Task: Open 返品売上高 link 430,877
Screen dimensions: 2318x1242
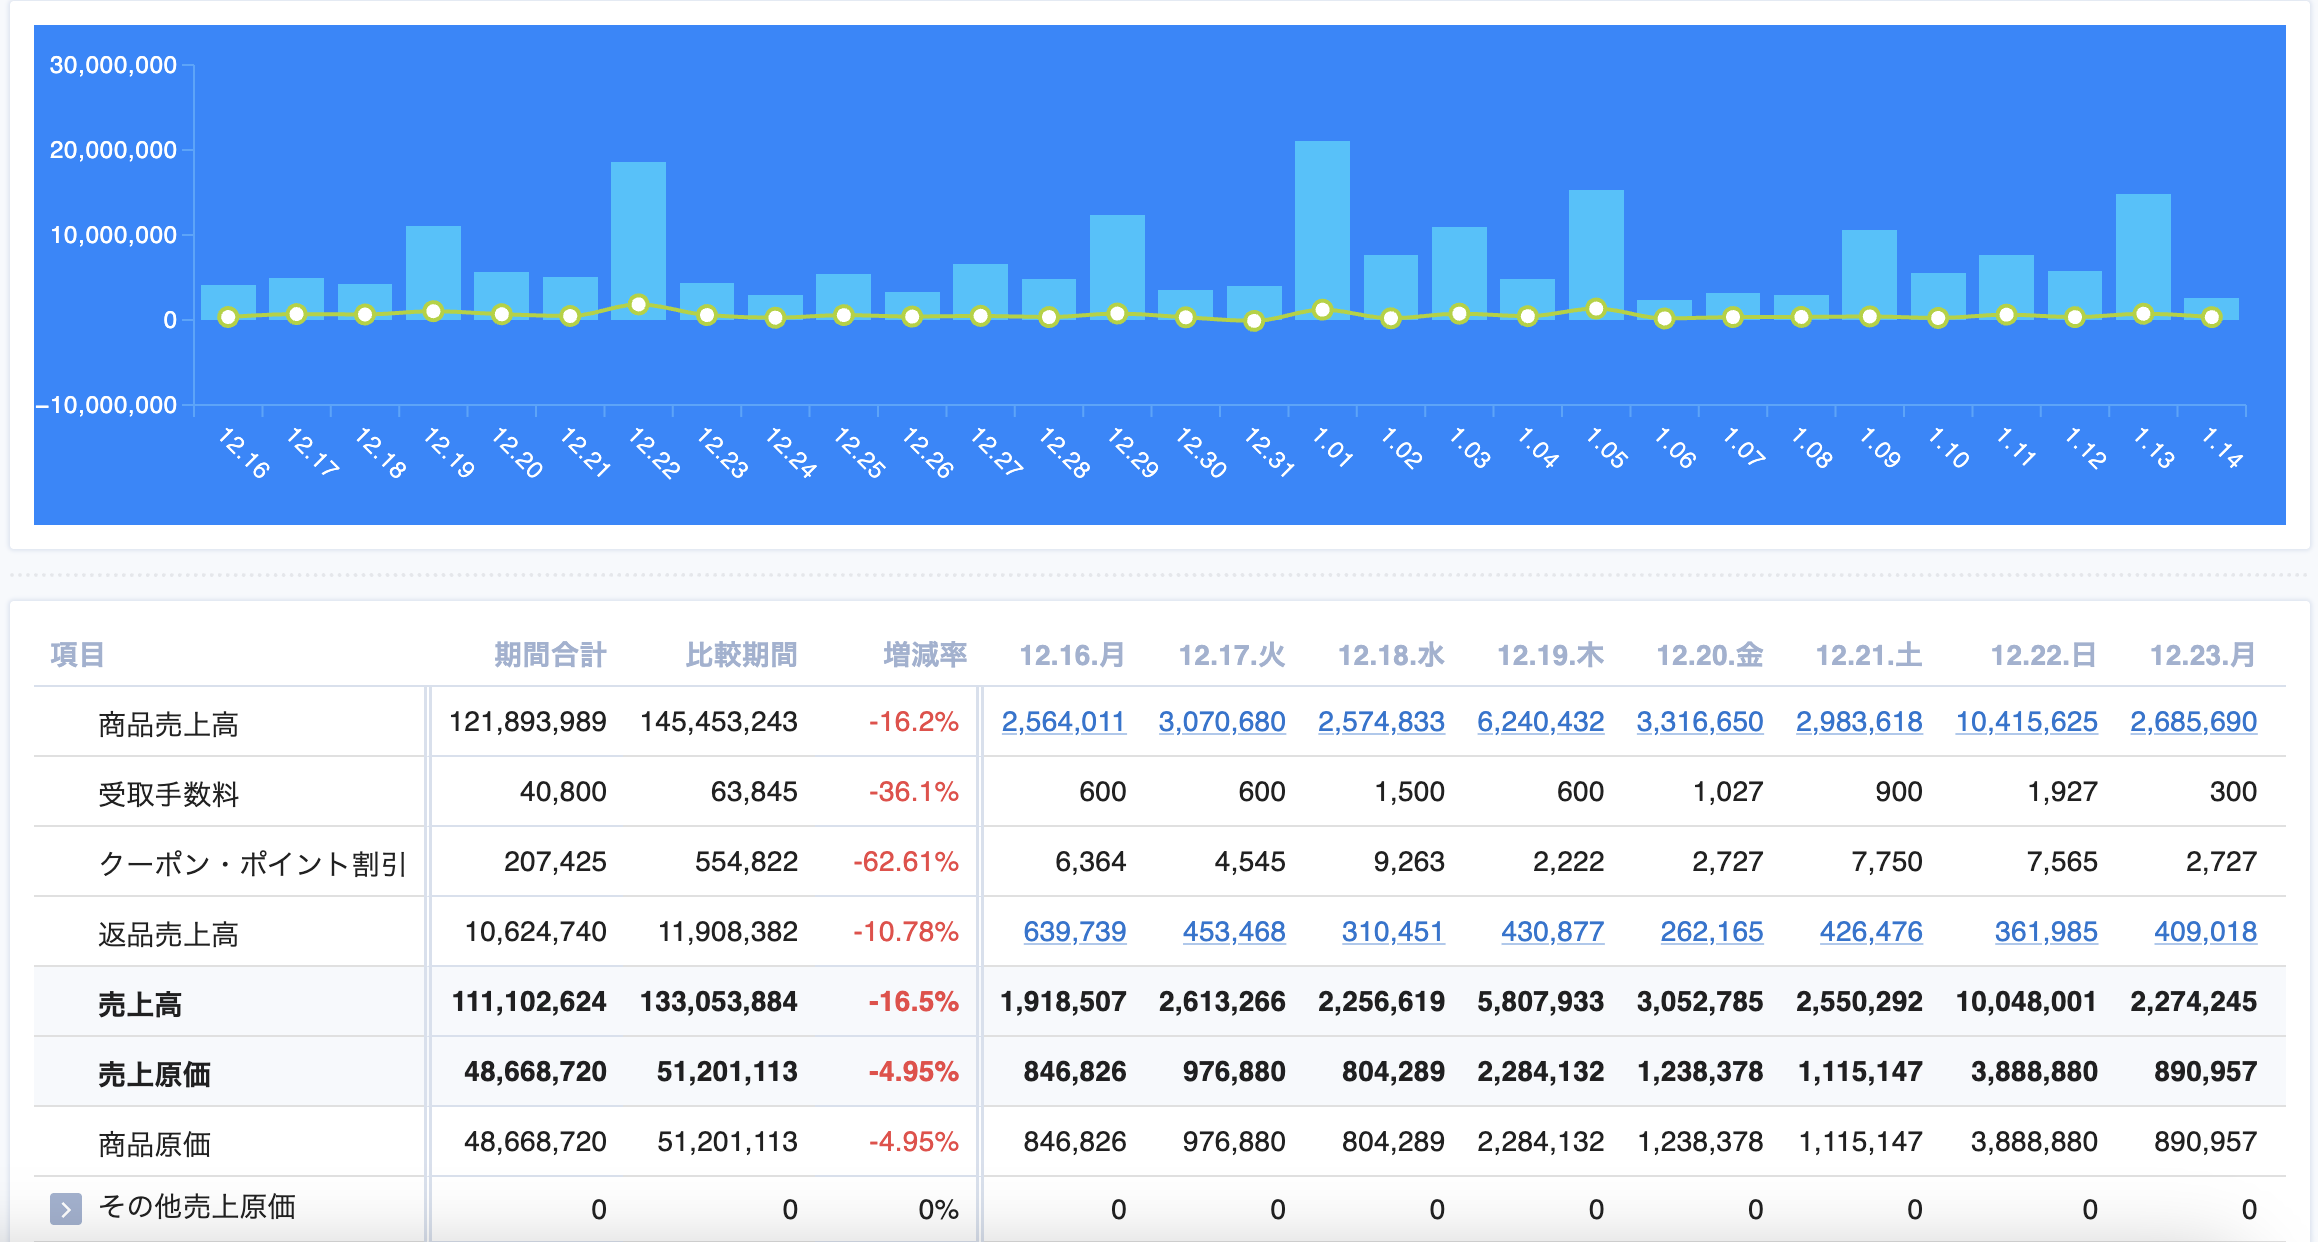Action: point(1552,932)
